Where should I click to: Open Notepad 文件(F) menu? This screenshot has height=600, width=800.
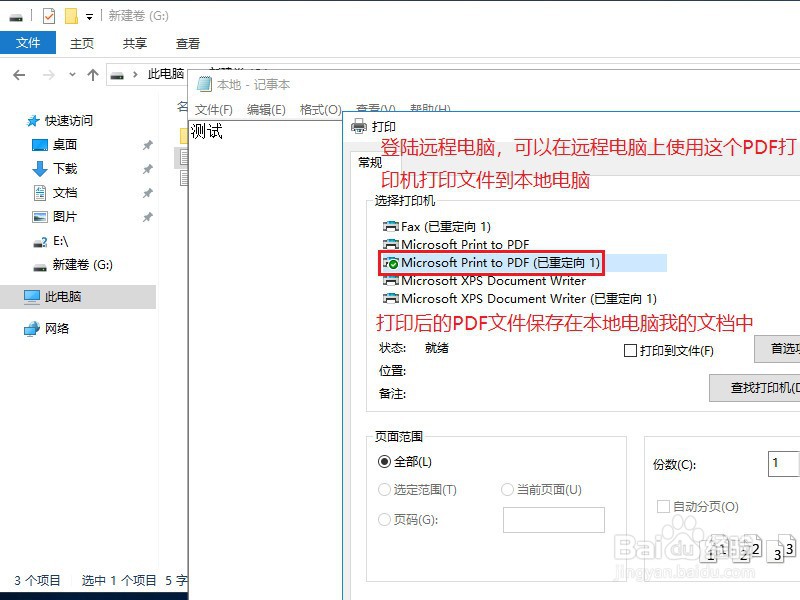tap(214, 110)
